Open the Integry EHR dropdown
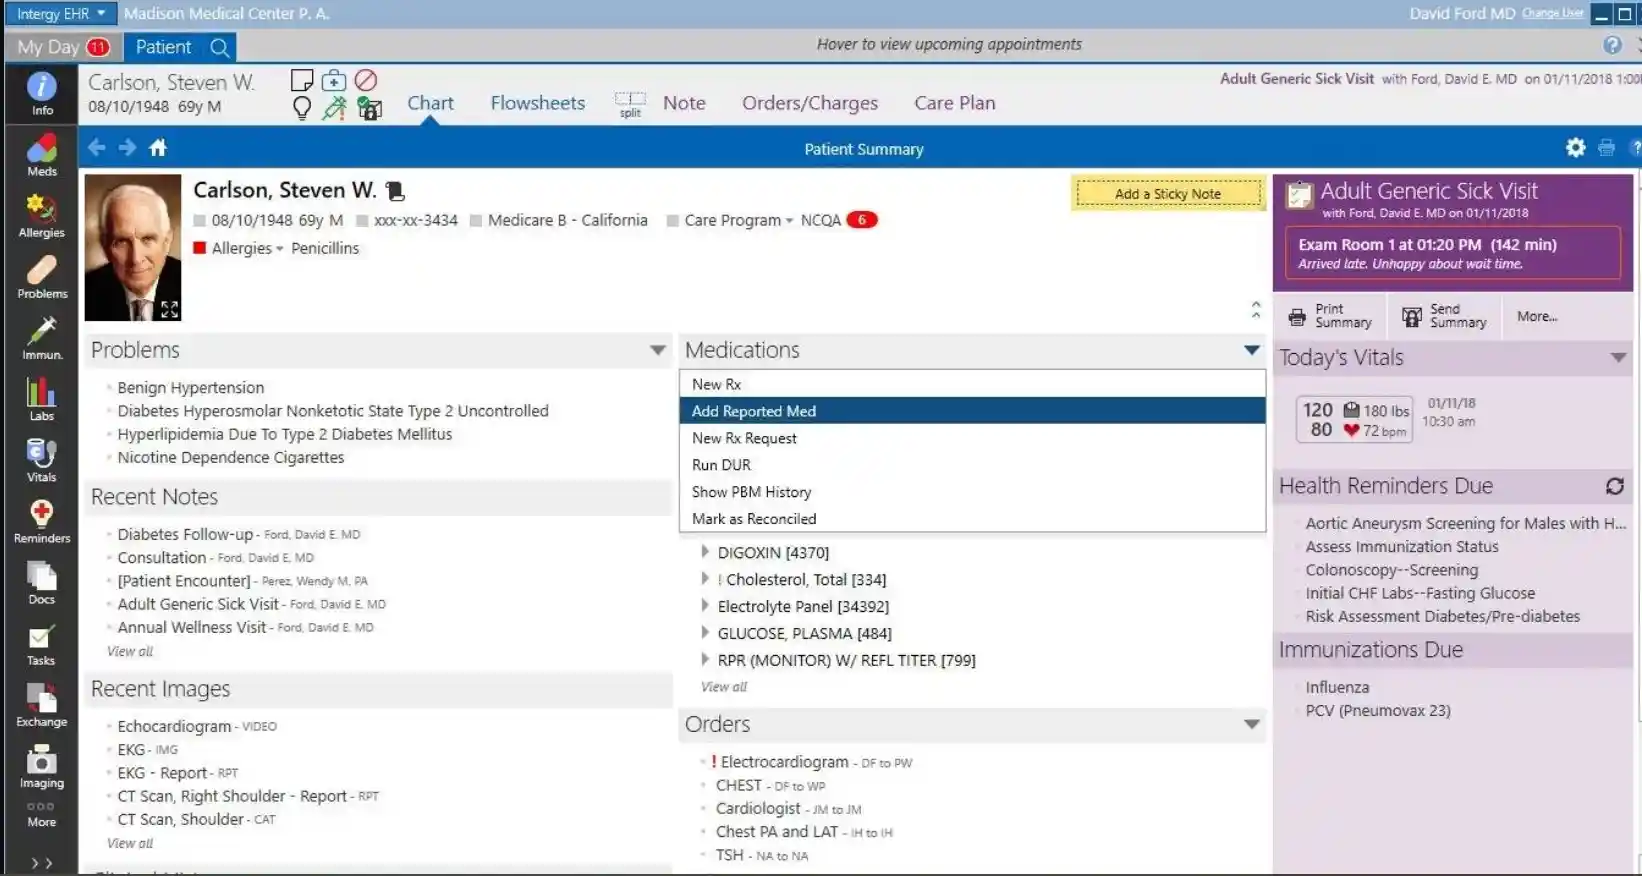The width and height of the screenshot is (1642, 876). pyautogui.click(x=60, y=13)
